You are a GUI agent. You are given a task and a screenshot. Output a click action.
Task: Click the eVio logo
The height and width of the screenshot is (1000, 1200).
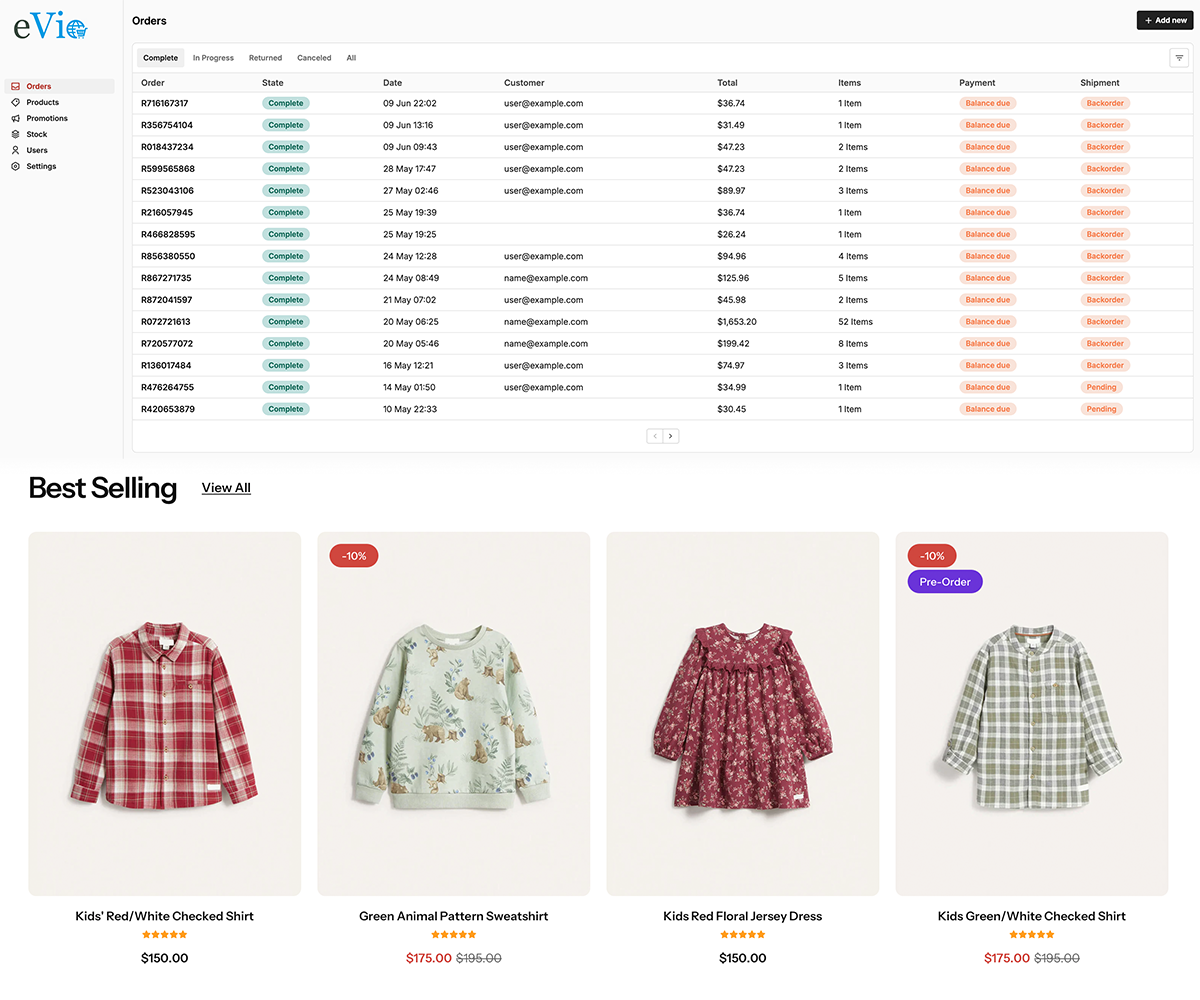[51, 29]
